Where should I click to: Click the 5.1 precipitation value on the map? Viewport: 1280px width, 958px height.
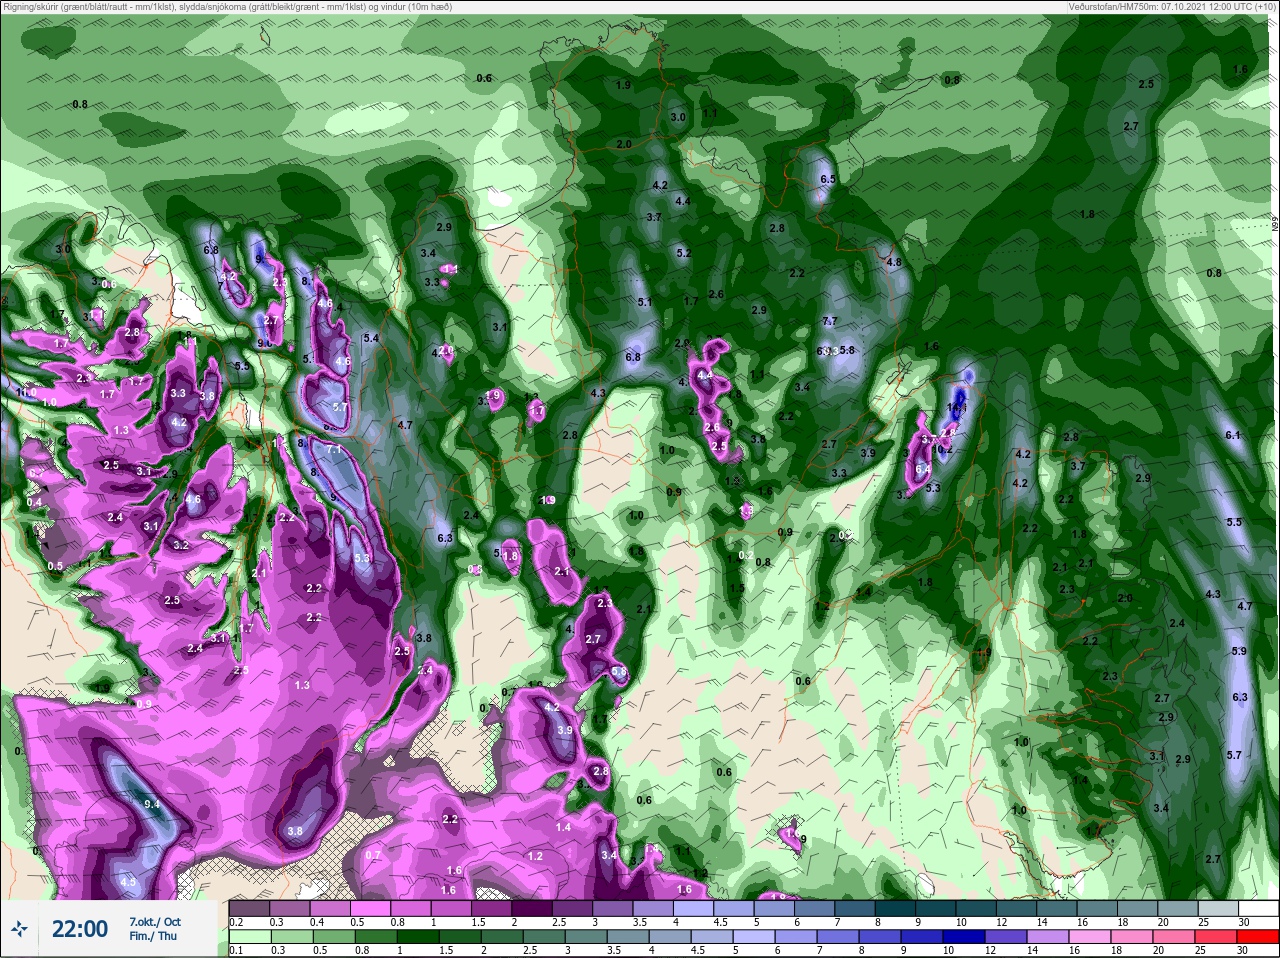coord(645,302)
